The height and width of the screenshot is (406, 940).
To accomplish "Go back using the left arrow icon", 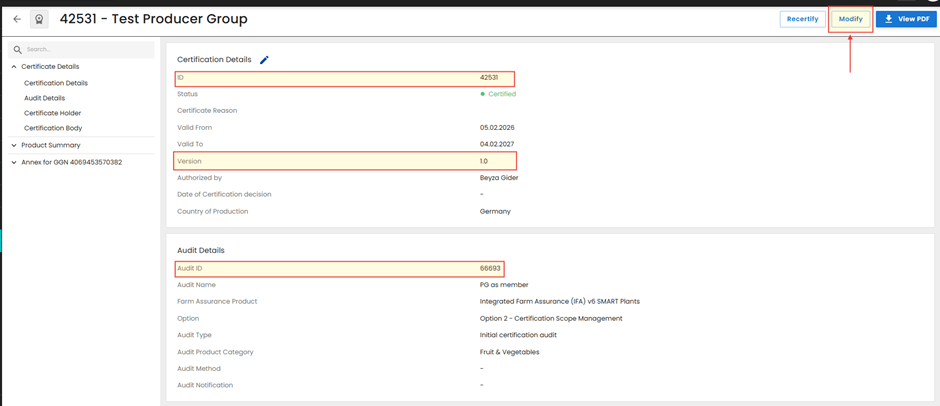I will pos(17,19).
